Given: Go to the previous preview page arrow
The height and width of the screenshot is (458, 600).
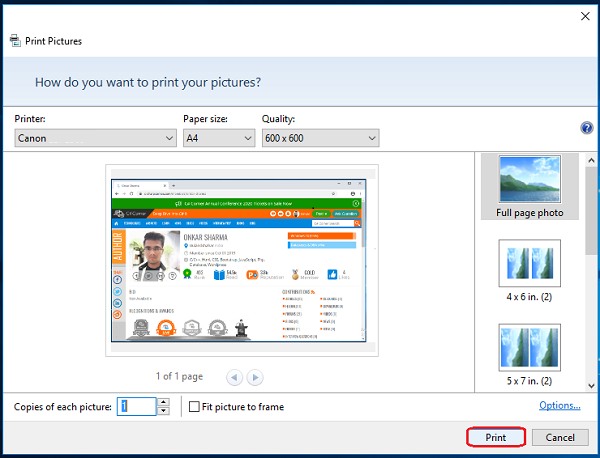Looking at the screenshot, I should pyautogui.click(x=234, y=378).
